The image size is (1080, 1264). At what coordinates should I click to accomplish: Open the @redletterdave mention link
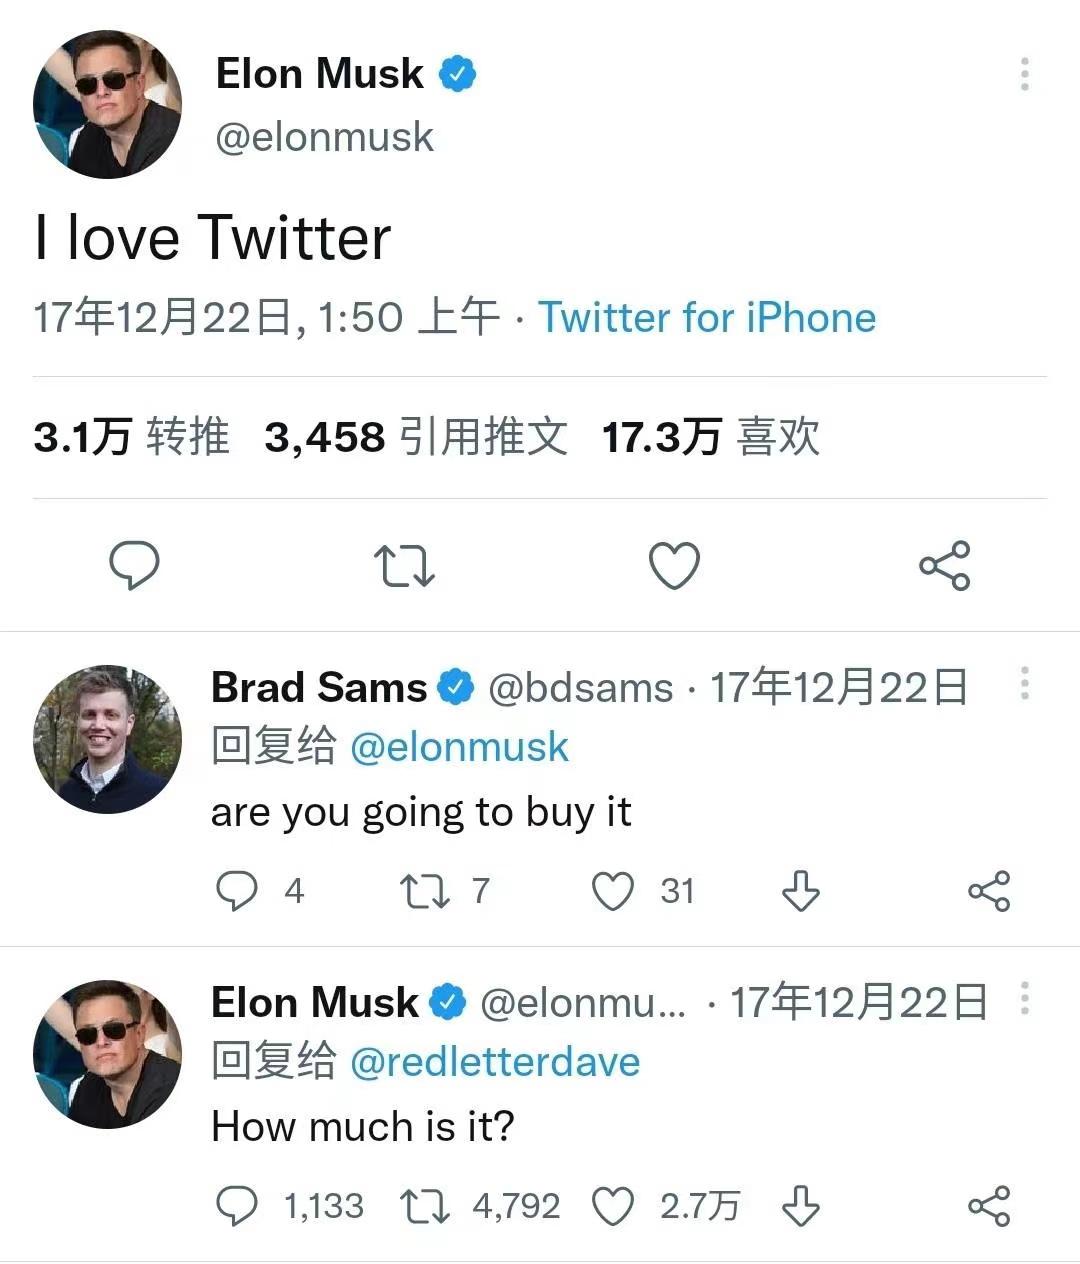click(495, 1061)
